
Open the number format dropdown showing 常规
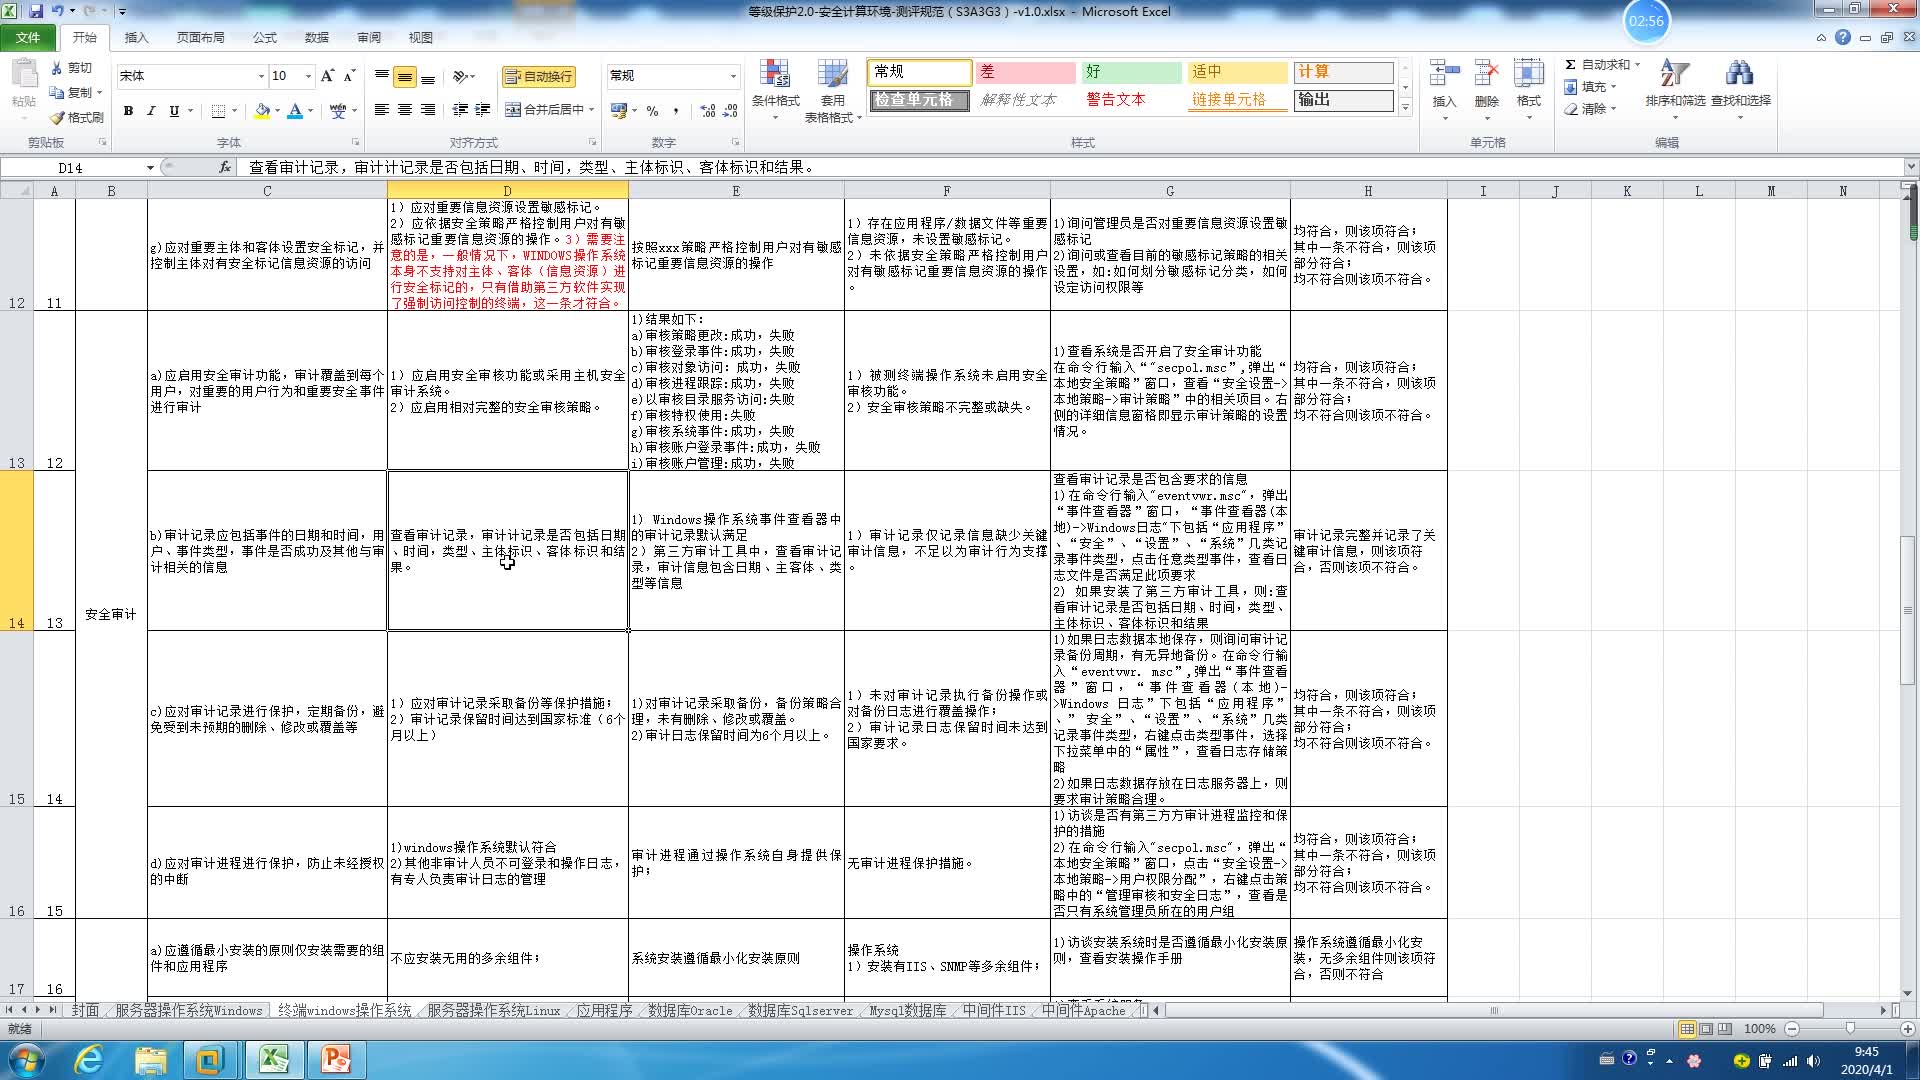coord(733,75)
